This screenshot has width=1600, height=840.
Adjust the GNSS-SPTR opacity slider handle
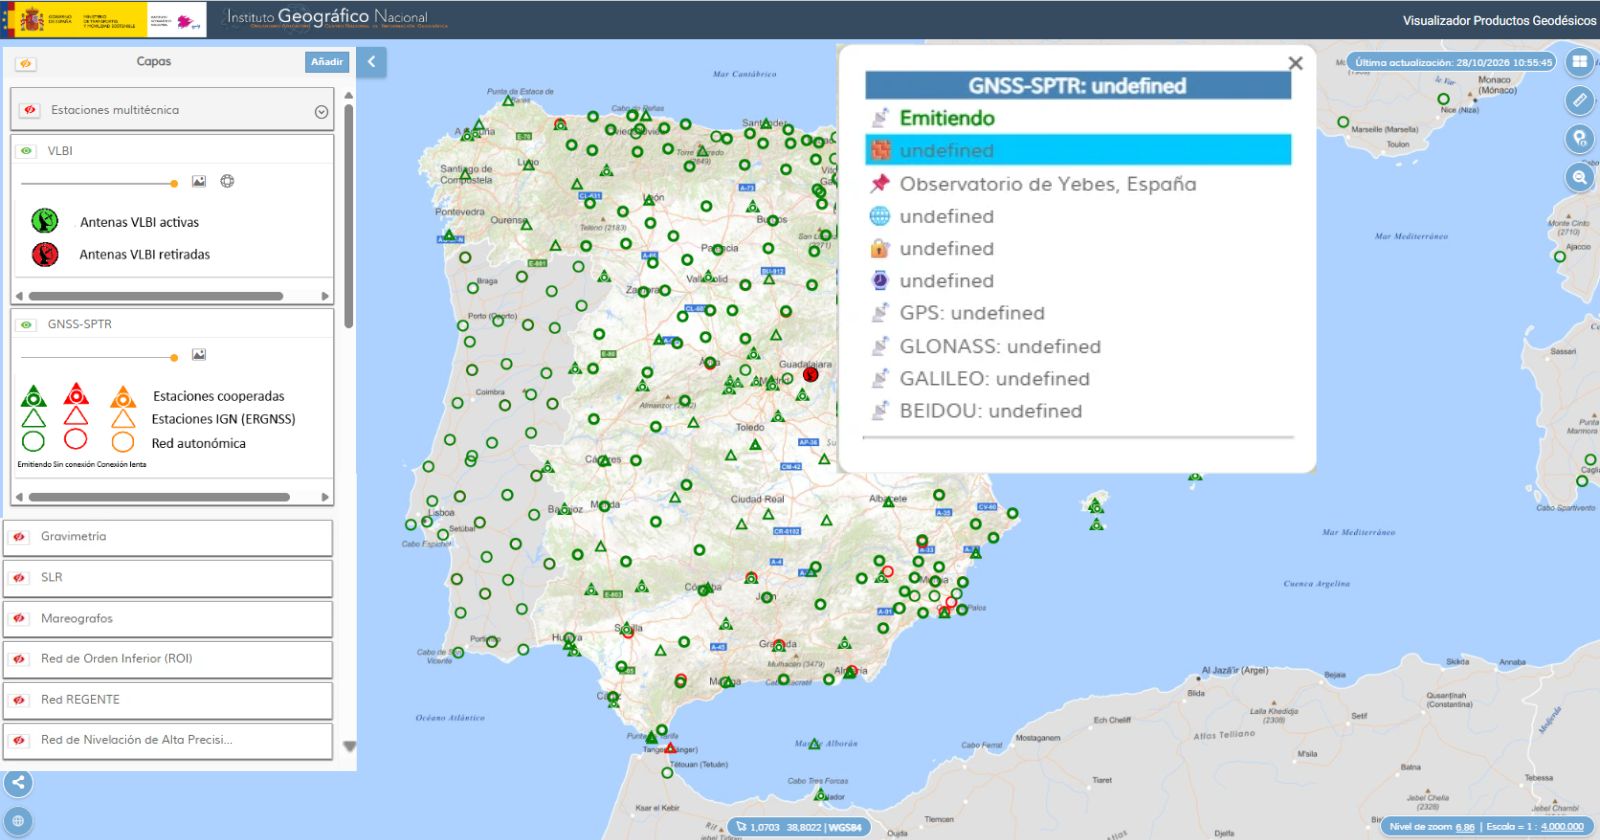pos(174,357)
